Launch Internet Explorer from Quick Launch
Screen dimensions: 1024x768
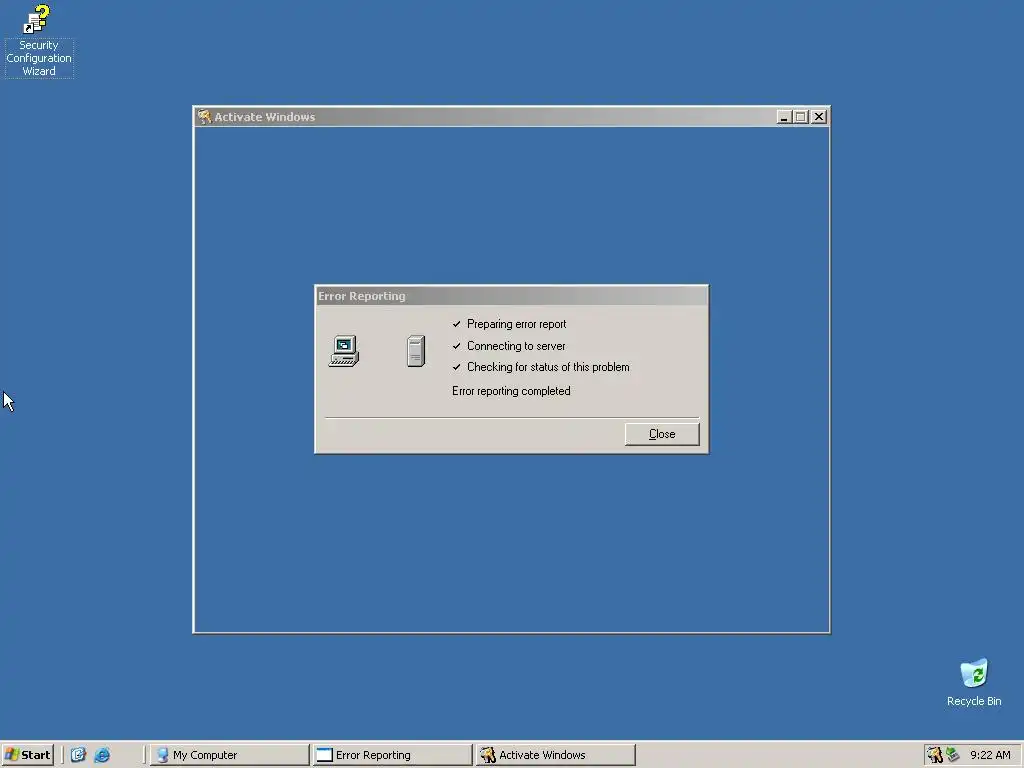pos(102,755)
